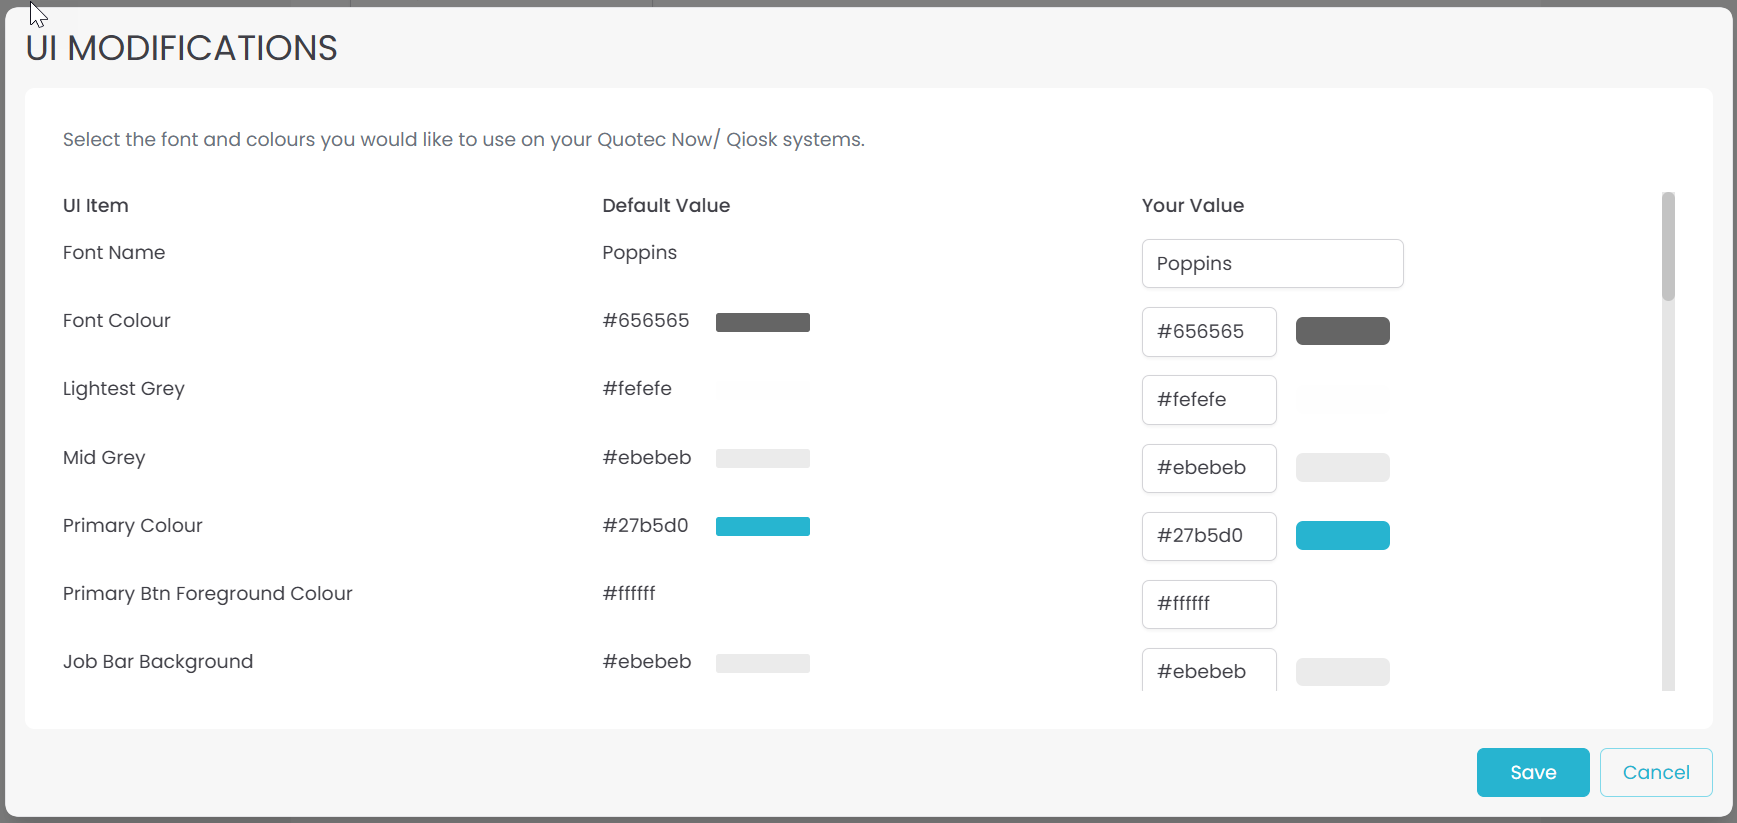Open the Font Colour swatch in Your Value
Viewport: 1737px width, 823px height.
(1342, 331)
